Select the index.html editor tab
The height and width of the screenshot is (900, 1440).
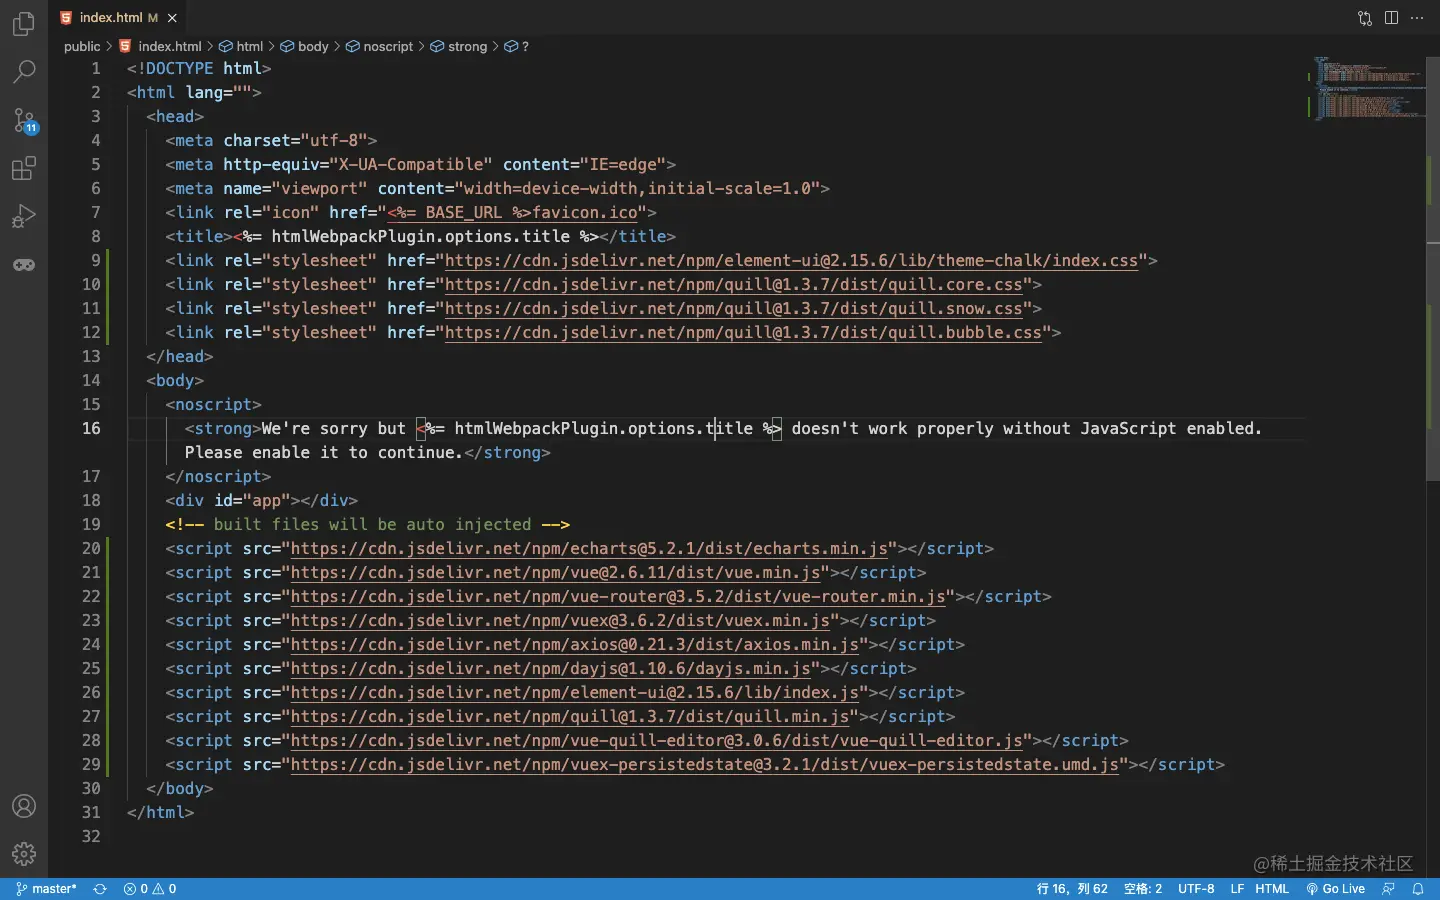click(118, 18)
